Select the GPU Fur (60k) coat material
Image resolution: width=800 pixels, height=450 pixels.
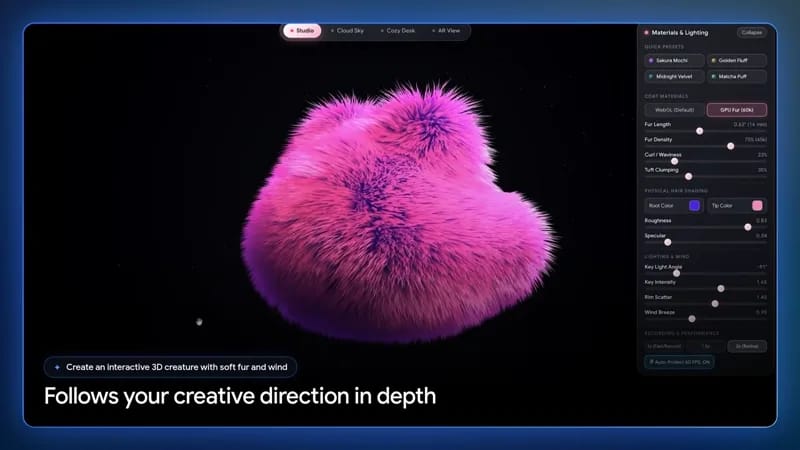[x=737, y=110]
